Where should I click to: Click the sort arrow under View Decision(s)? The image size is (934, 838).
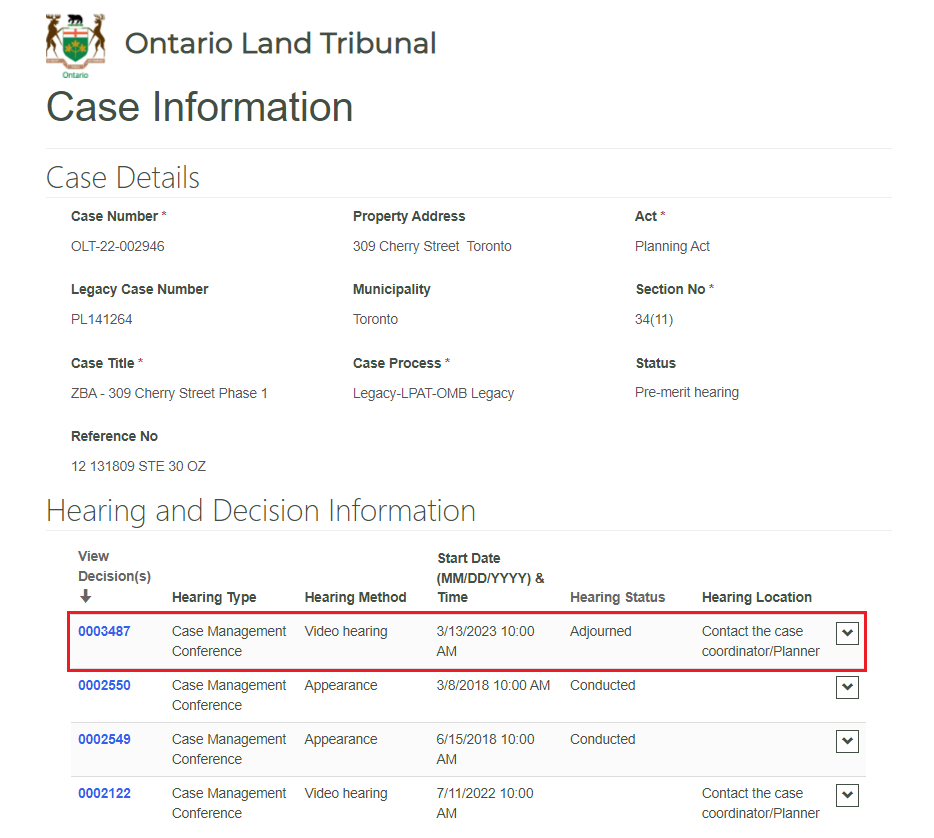coord(86,597)
